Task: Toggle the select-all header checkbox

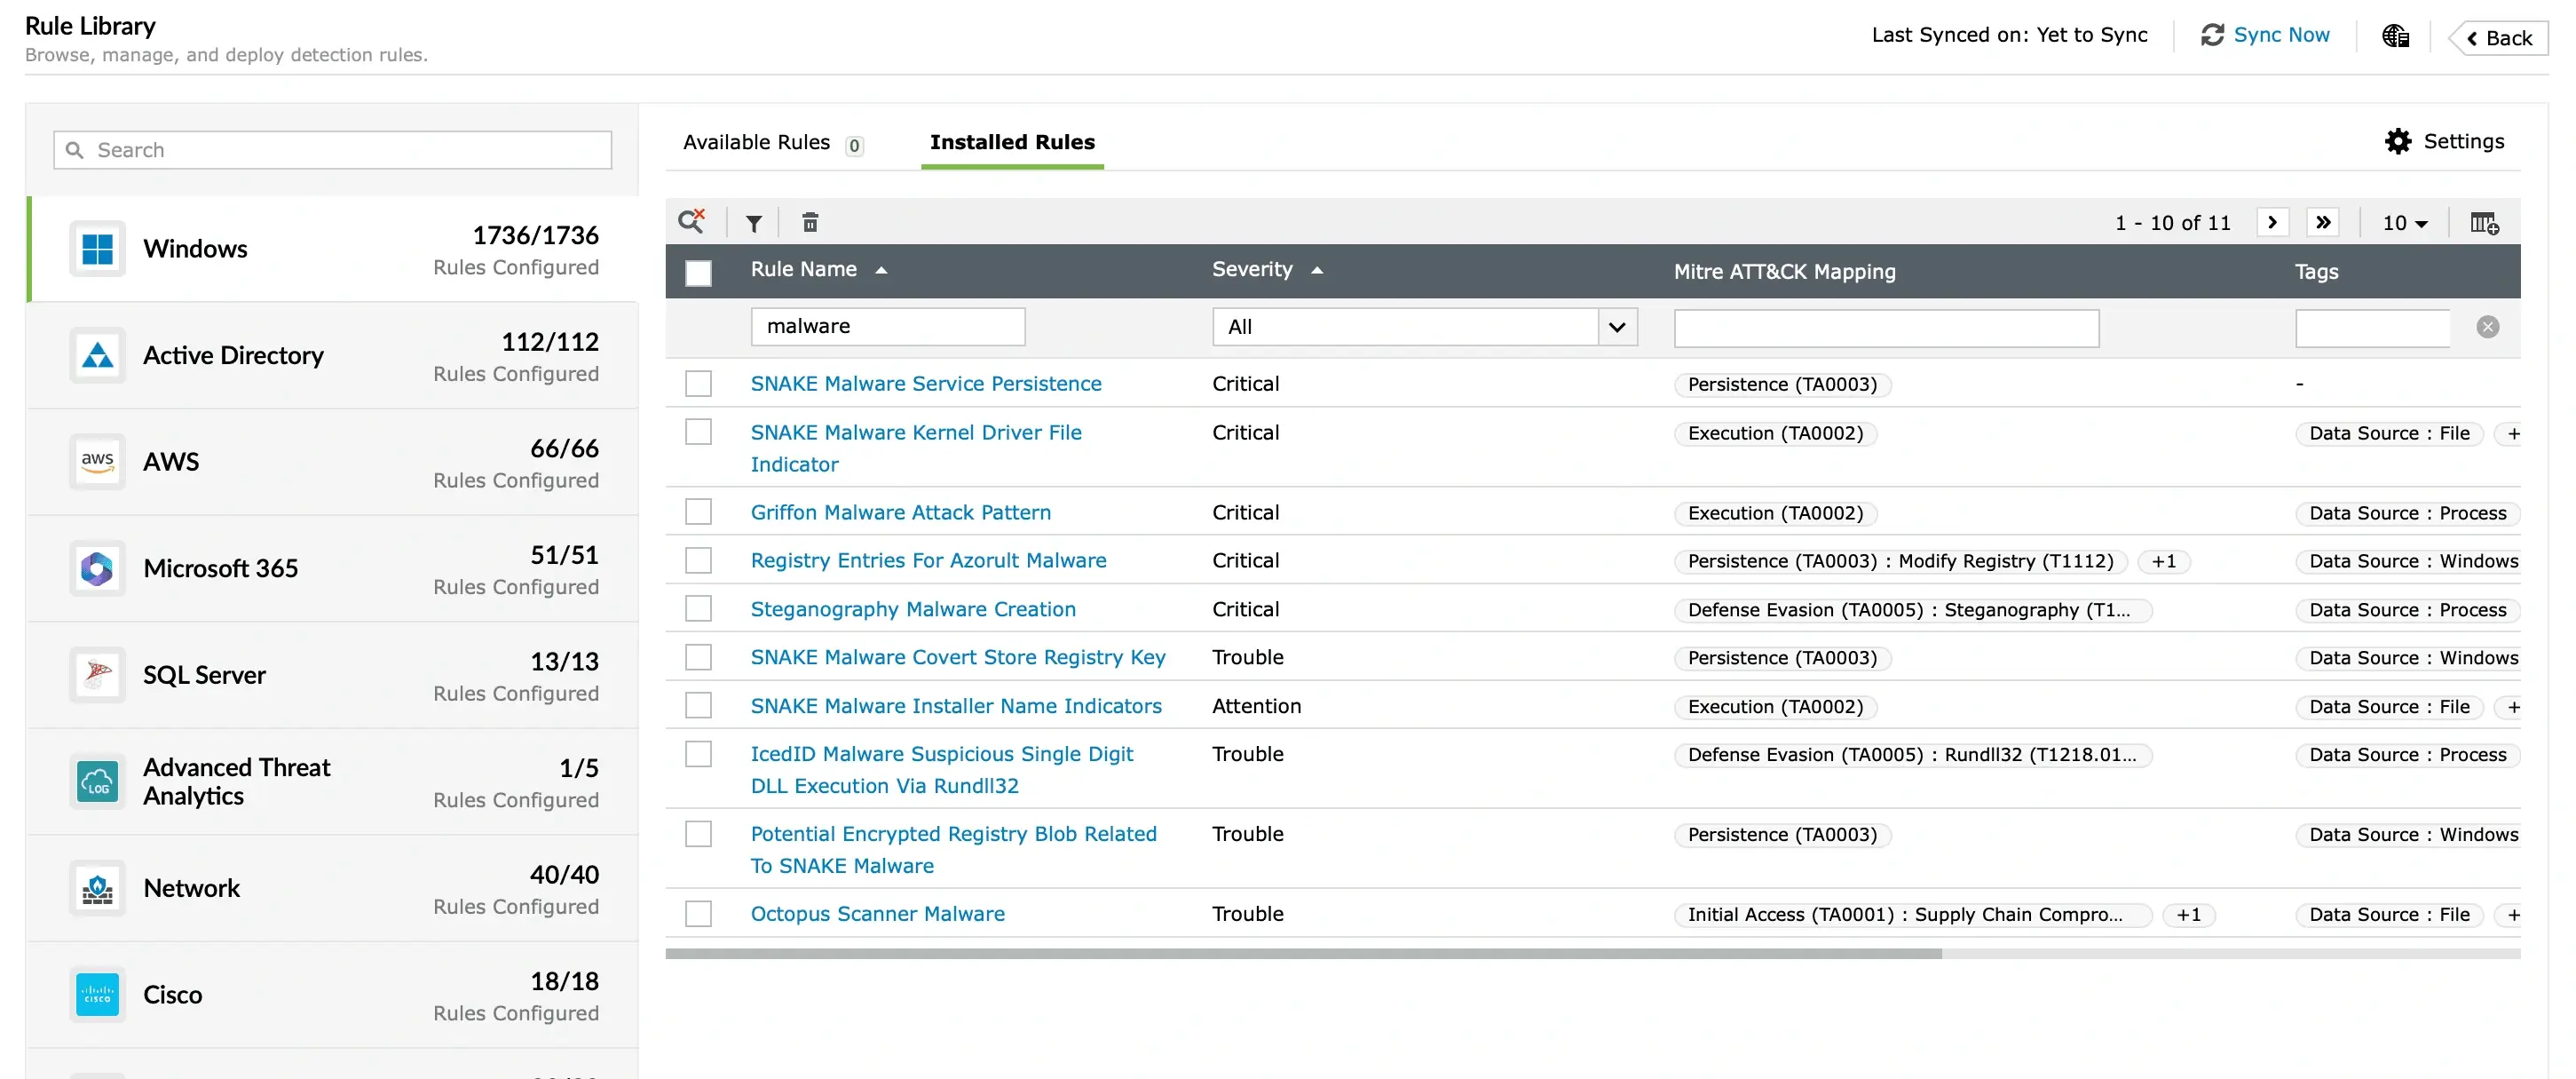Action: [698, 273]
